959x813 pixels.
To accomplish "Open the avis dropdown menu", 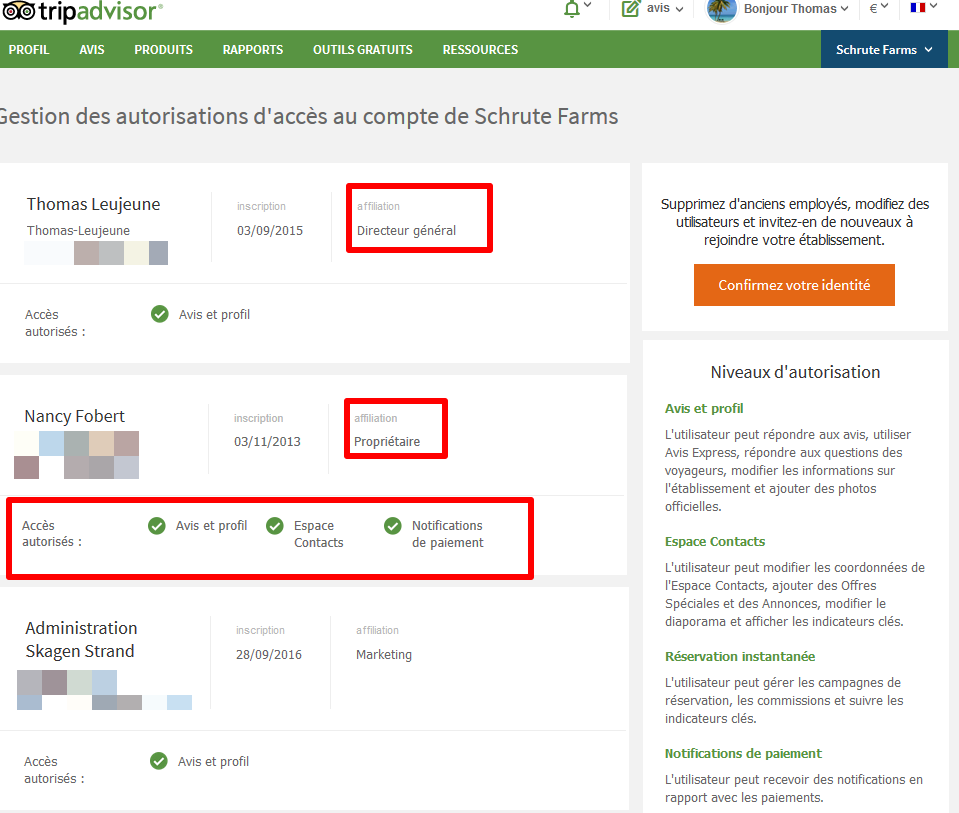I will click(665, 9).
